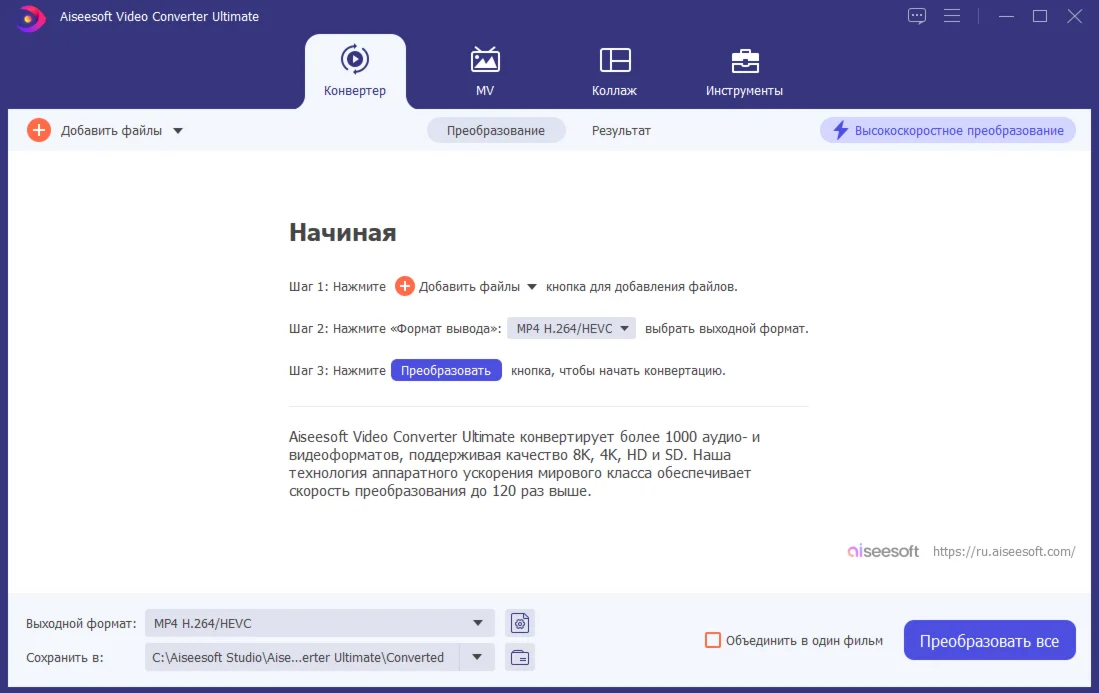Click the 'Преобразовать все' button
Screen dimensions: 1099x693
point(989,641)
